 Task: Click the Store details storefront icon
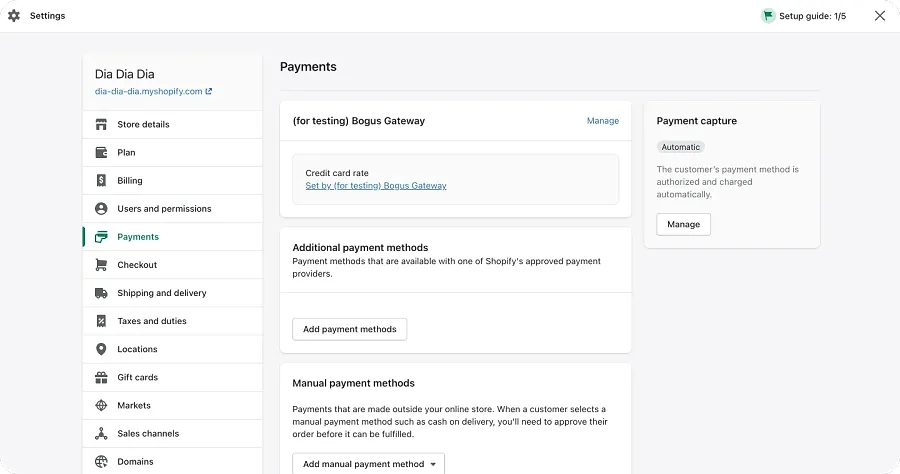[101, 124]
